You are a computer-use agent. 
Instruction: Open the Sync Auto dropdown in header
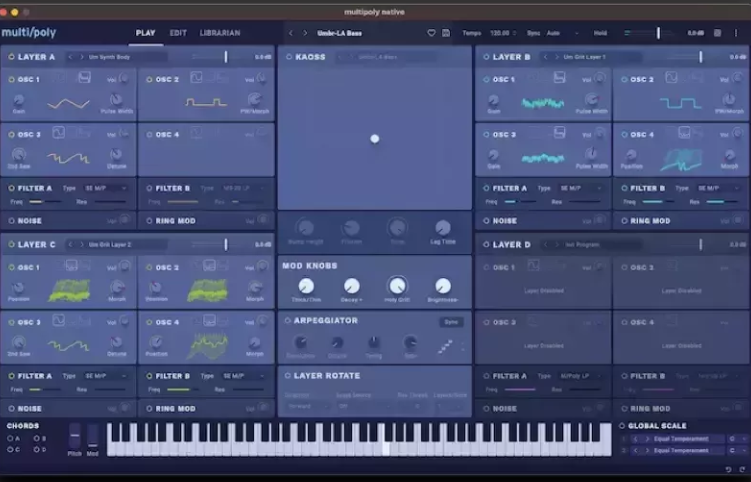coord(562,33)
